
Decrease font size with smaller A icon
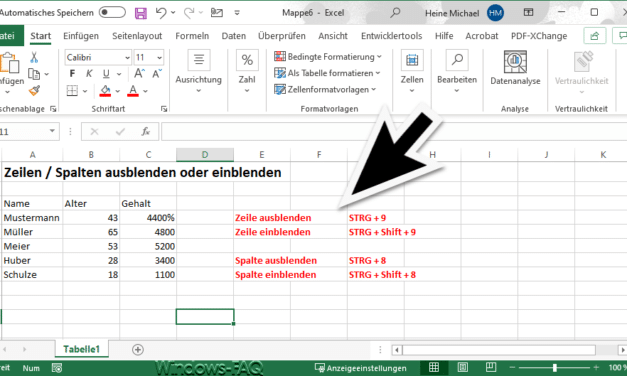pos(157,74)
